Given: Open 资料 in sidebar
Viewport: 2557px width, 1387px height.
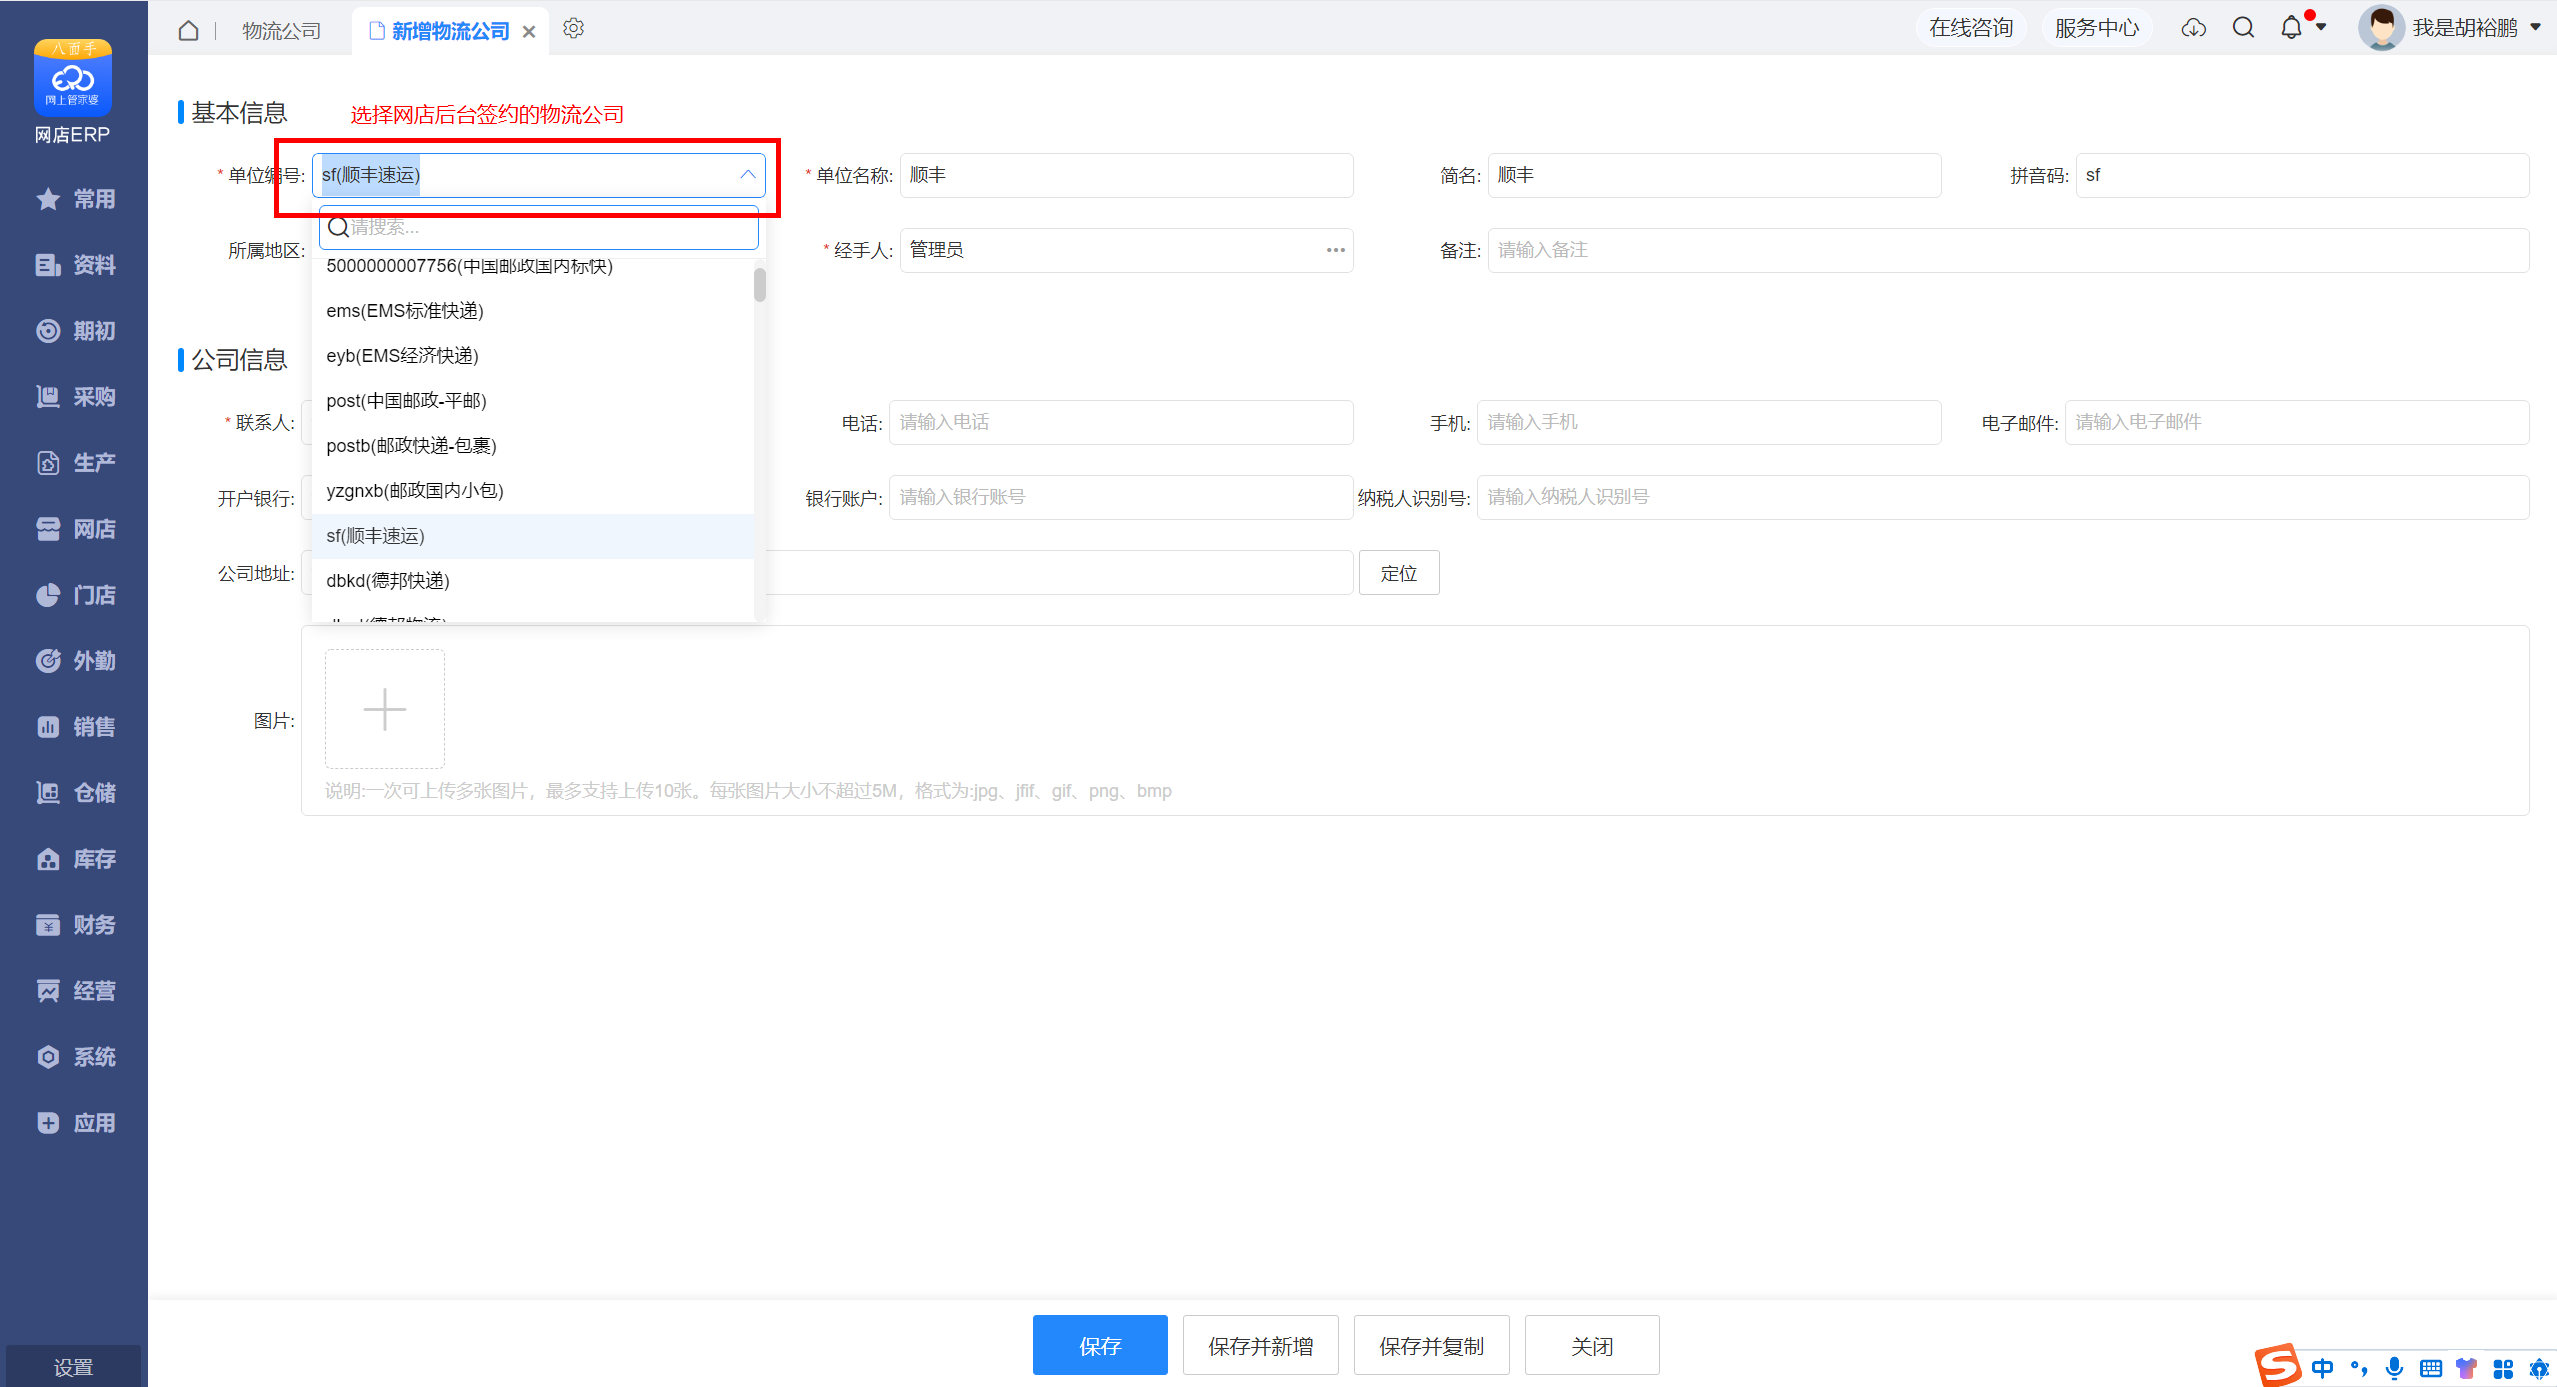Looking at the screenshot, I should point(75,265).
